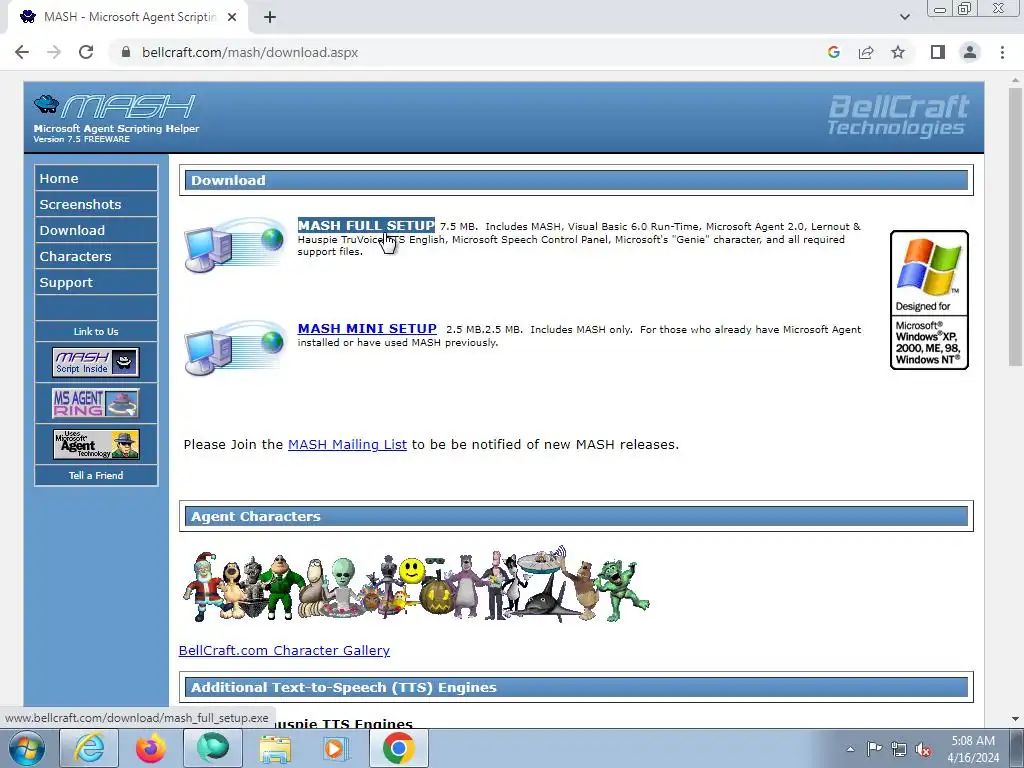Reload the current page
This screenshot has width=1024, height=768.
click(x=86, y=52)
